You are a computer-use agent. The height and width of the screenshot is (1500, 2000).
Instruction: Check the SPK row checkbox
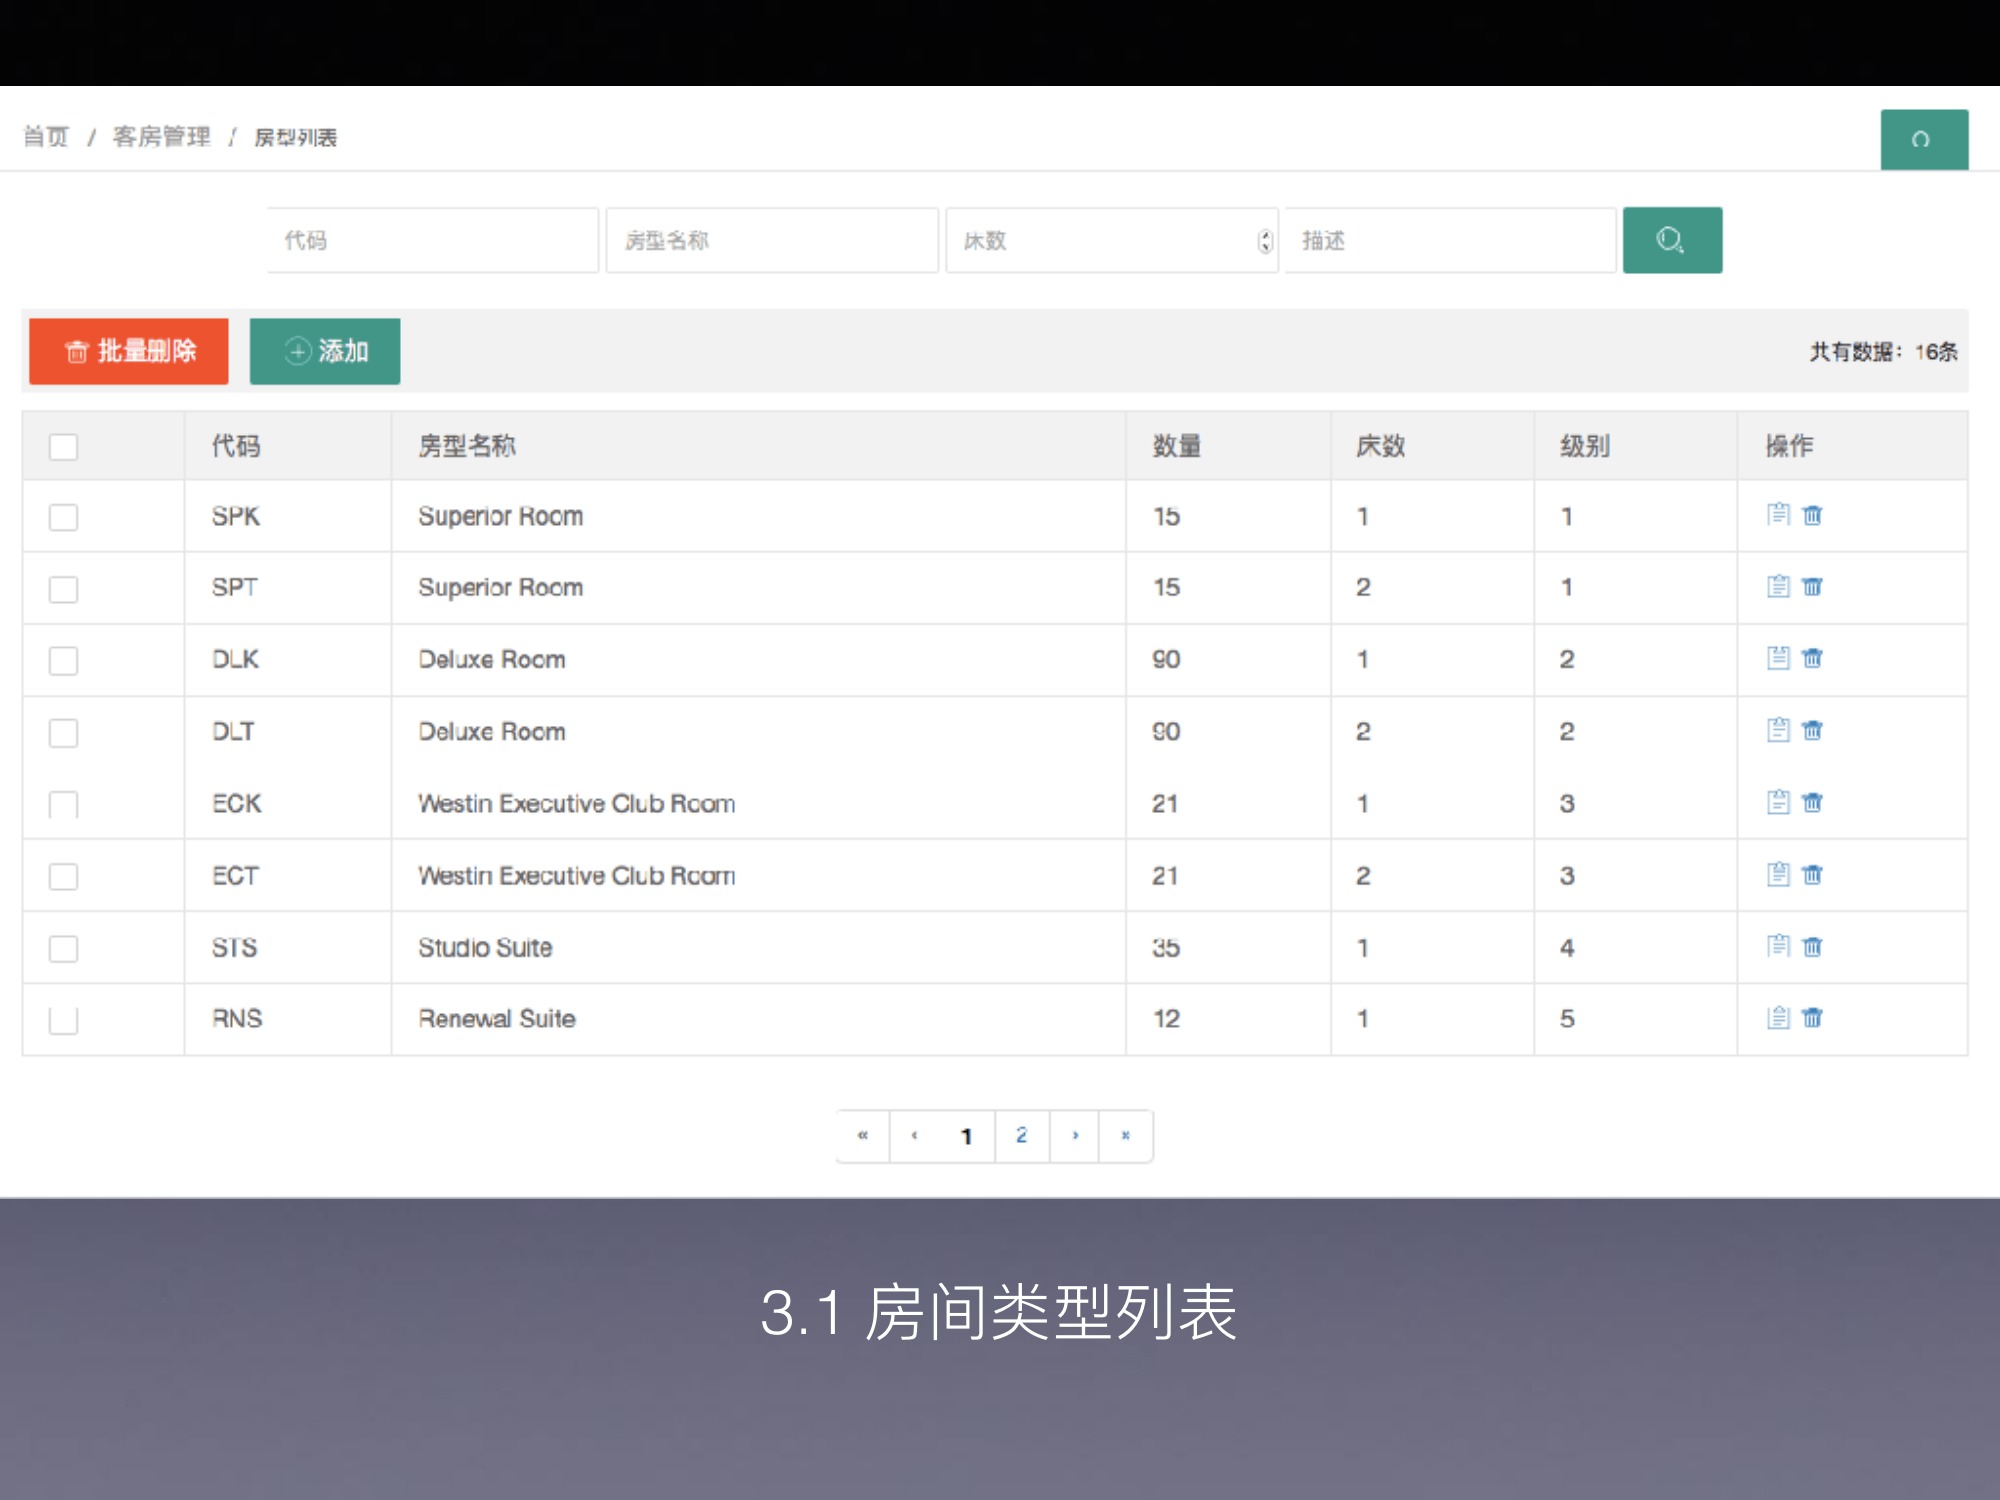pyautogui.click(x=63, y=517)
